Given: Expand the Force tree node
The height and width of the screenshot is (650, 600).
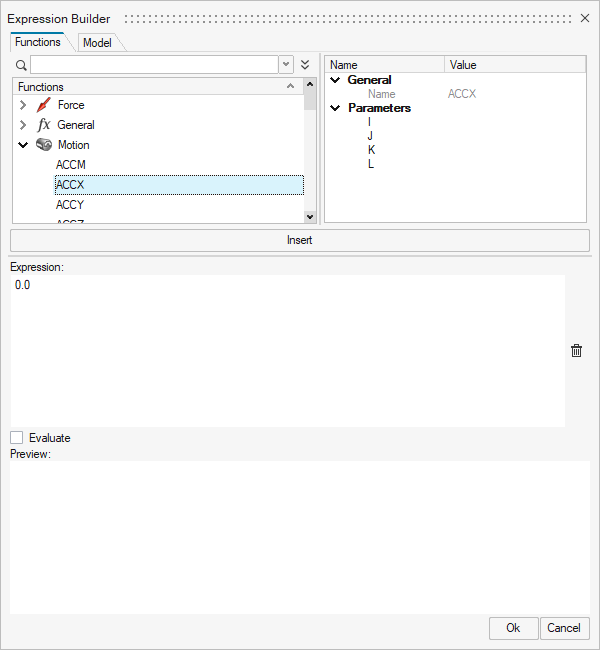Looking at the screenshot, I should [x=23, y=105].
